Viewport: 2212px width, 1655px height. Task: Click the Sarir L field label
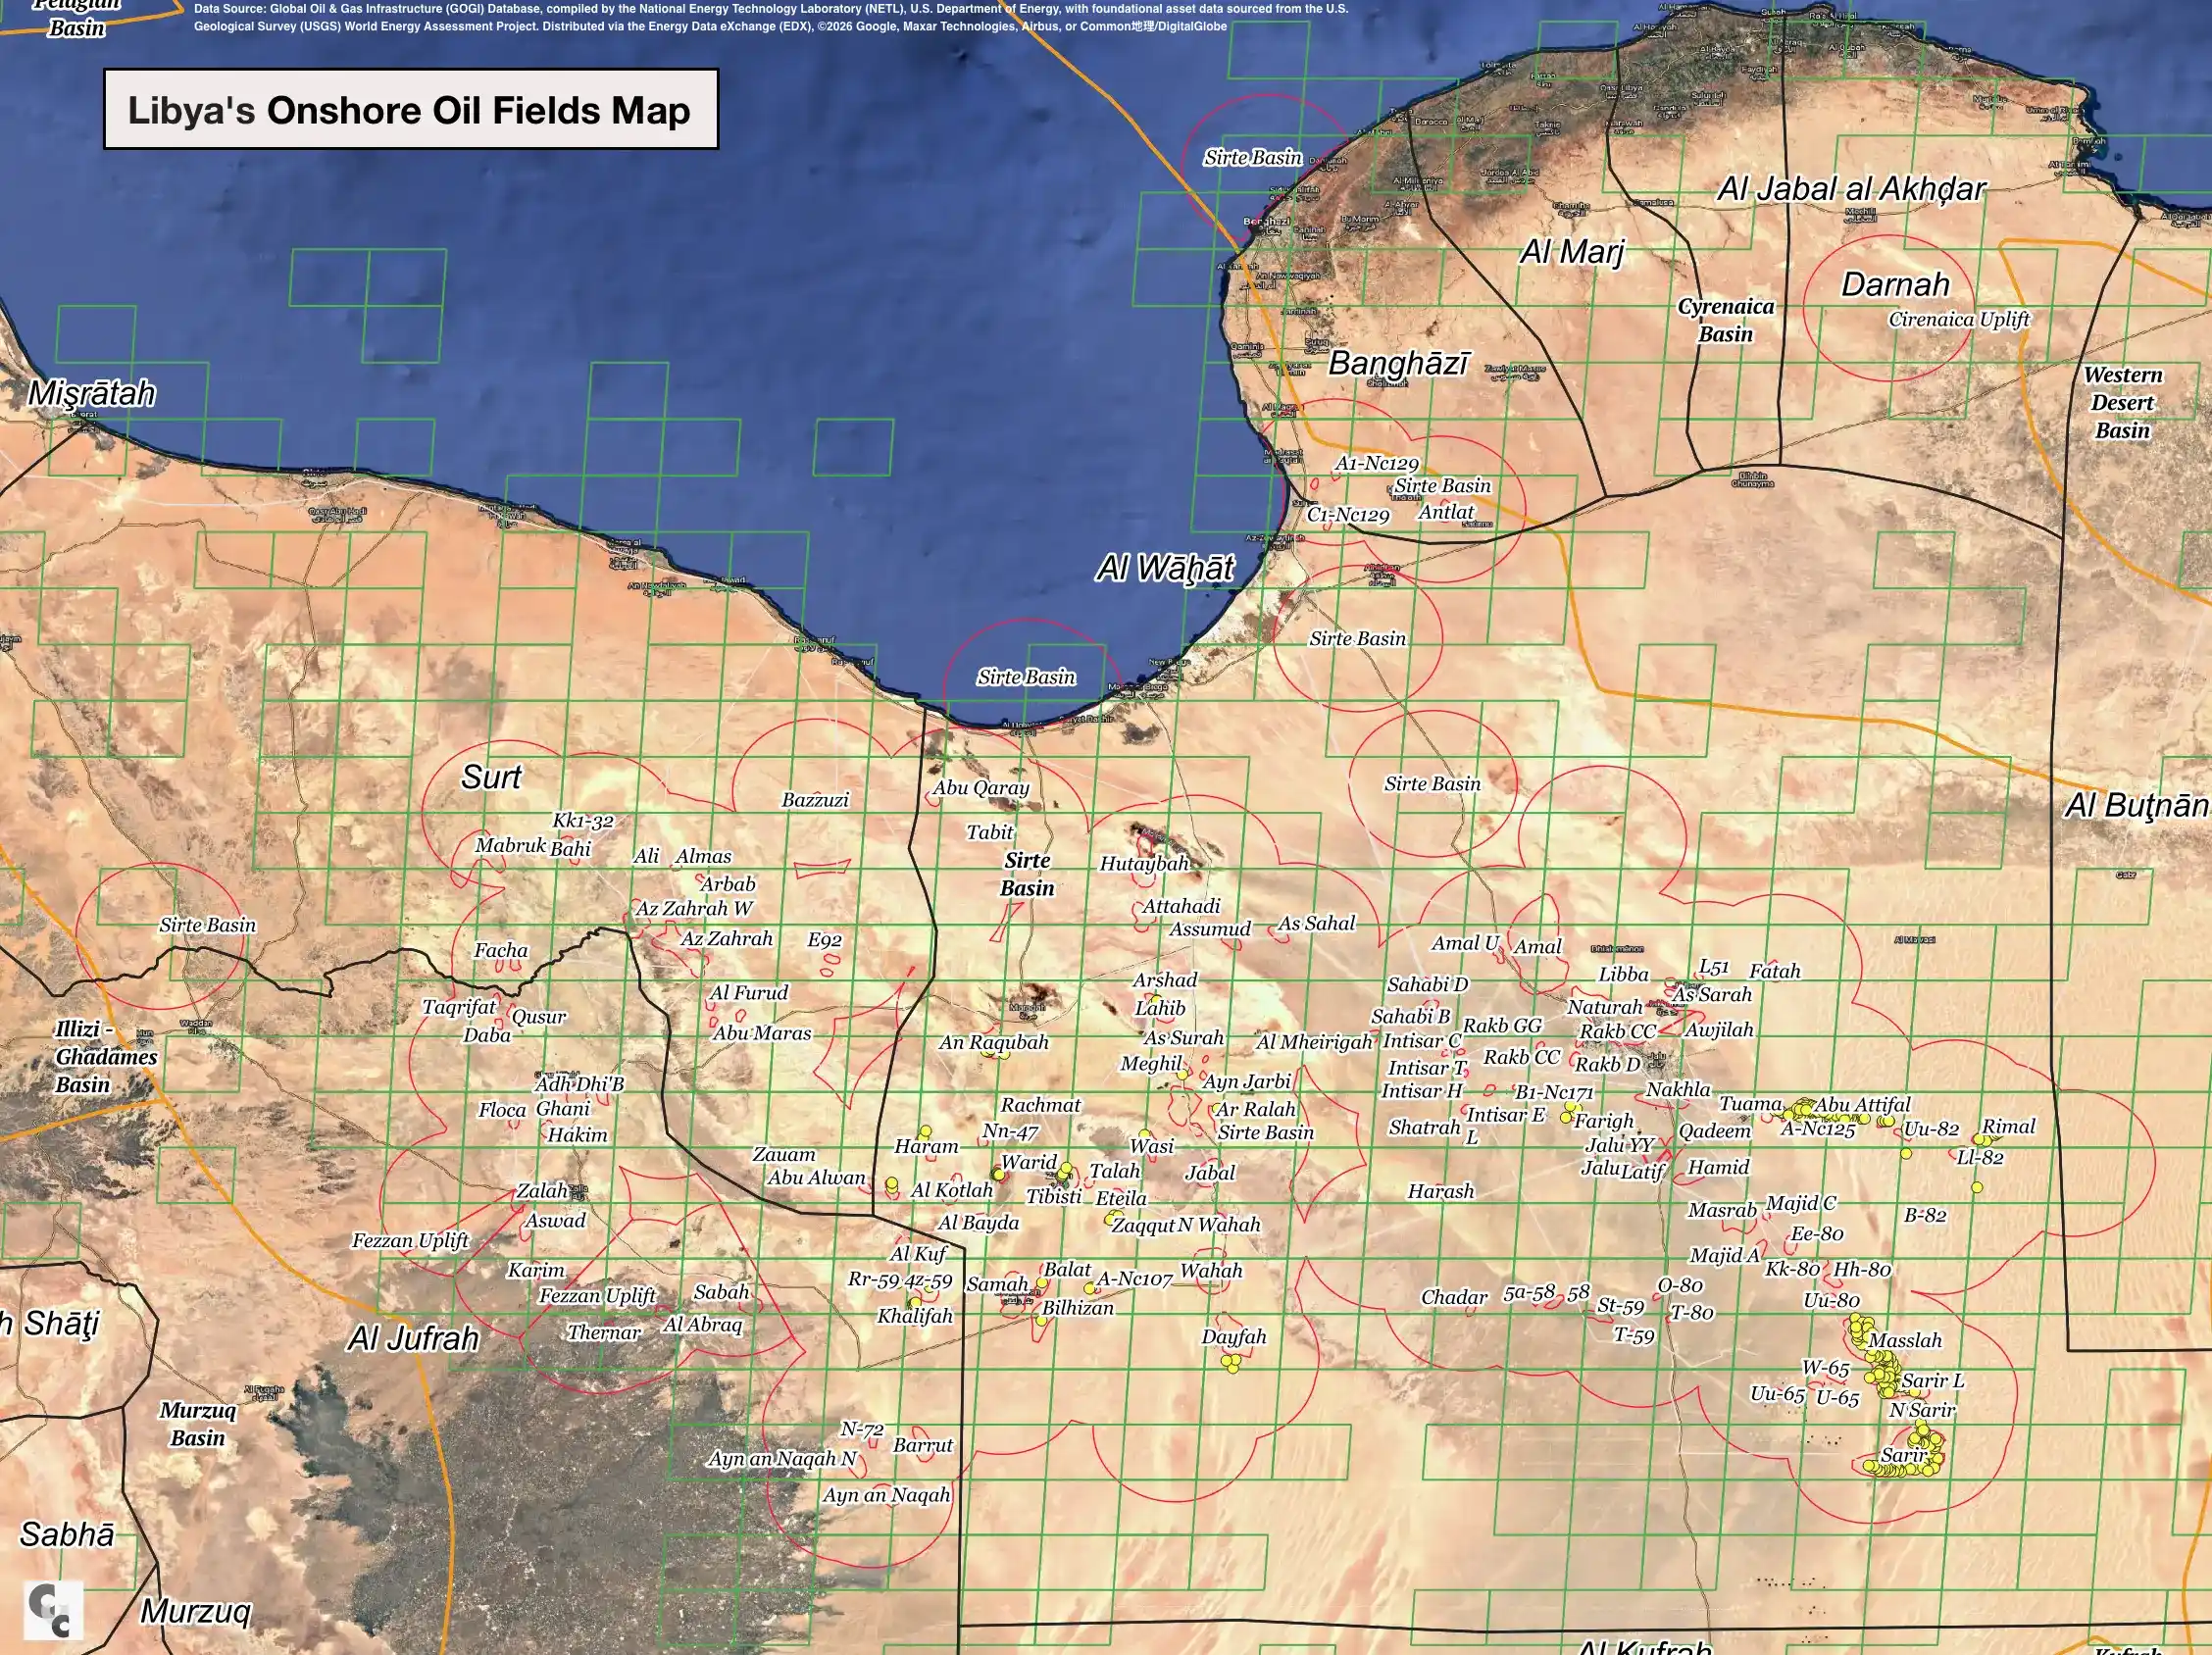tap(1932, 1381)
